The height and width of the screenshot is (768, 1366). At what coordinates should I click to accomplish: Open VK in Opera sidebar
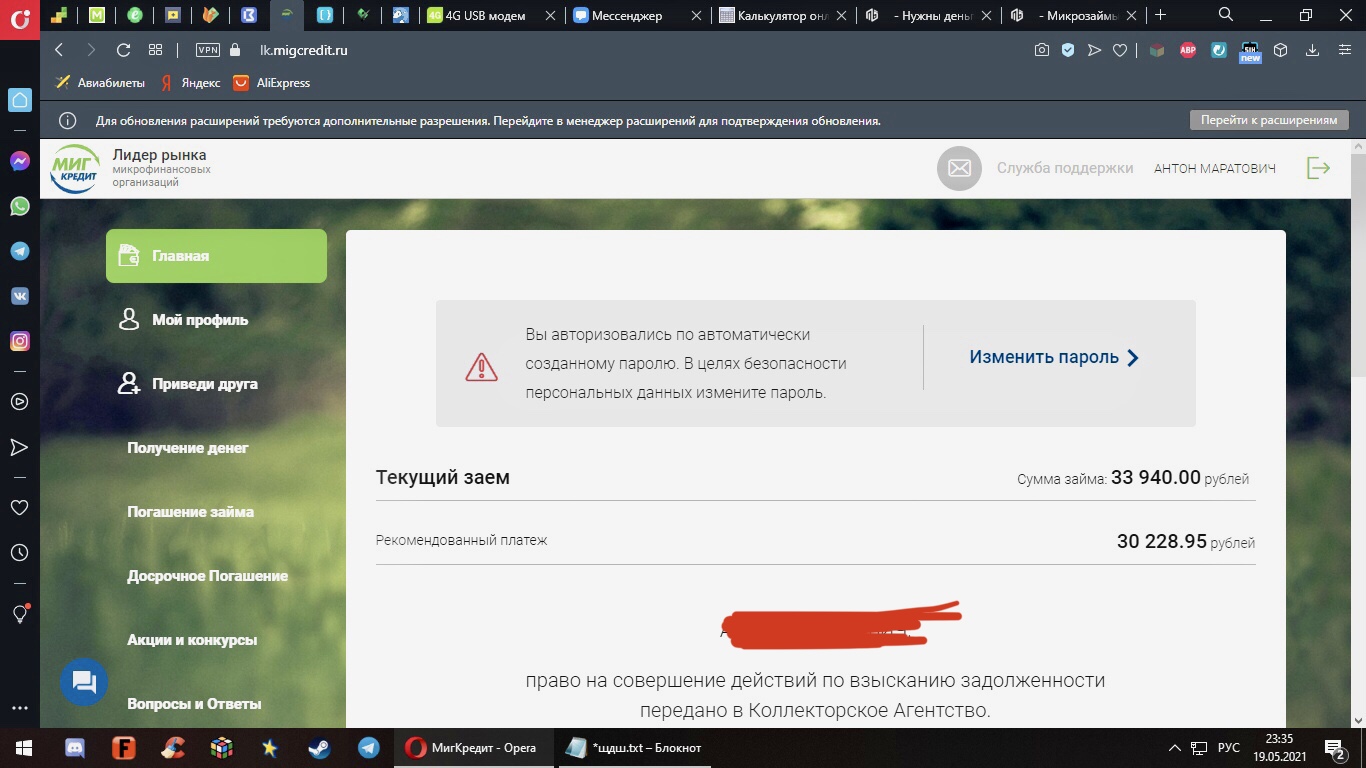pyautogui.click(x=19, y=296)
